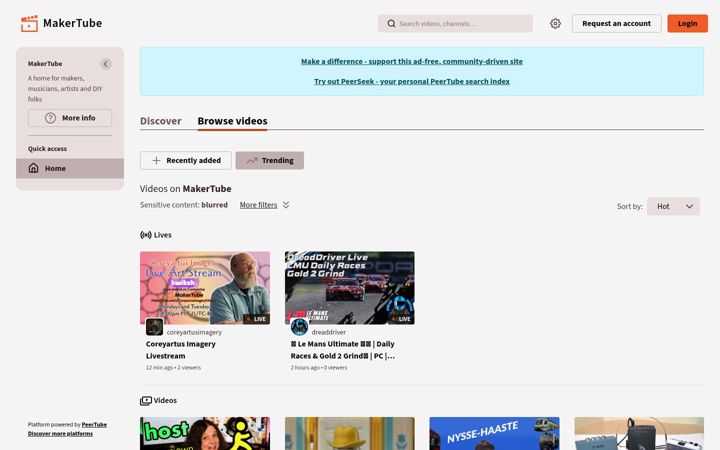The height and width of the screenshot is (450, 720).
Task: Open the Coreyartus Live Art Stream thumbnail
Action: [x=205, y=288]
